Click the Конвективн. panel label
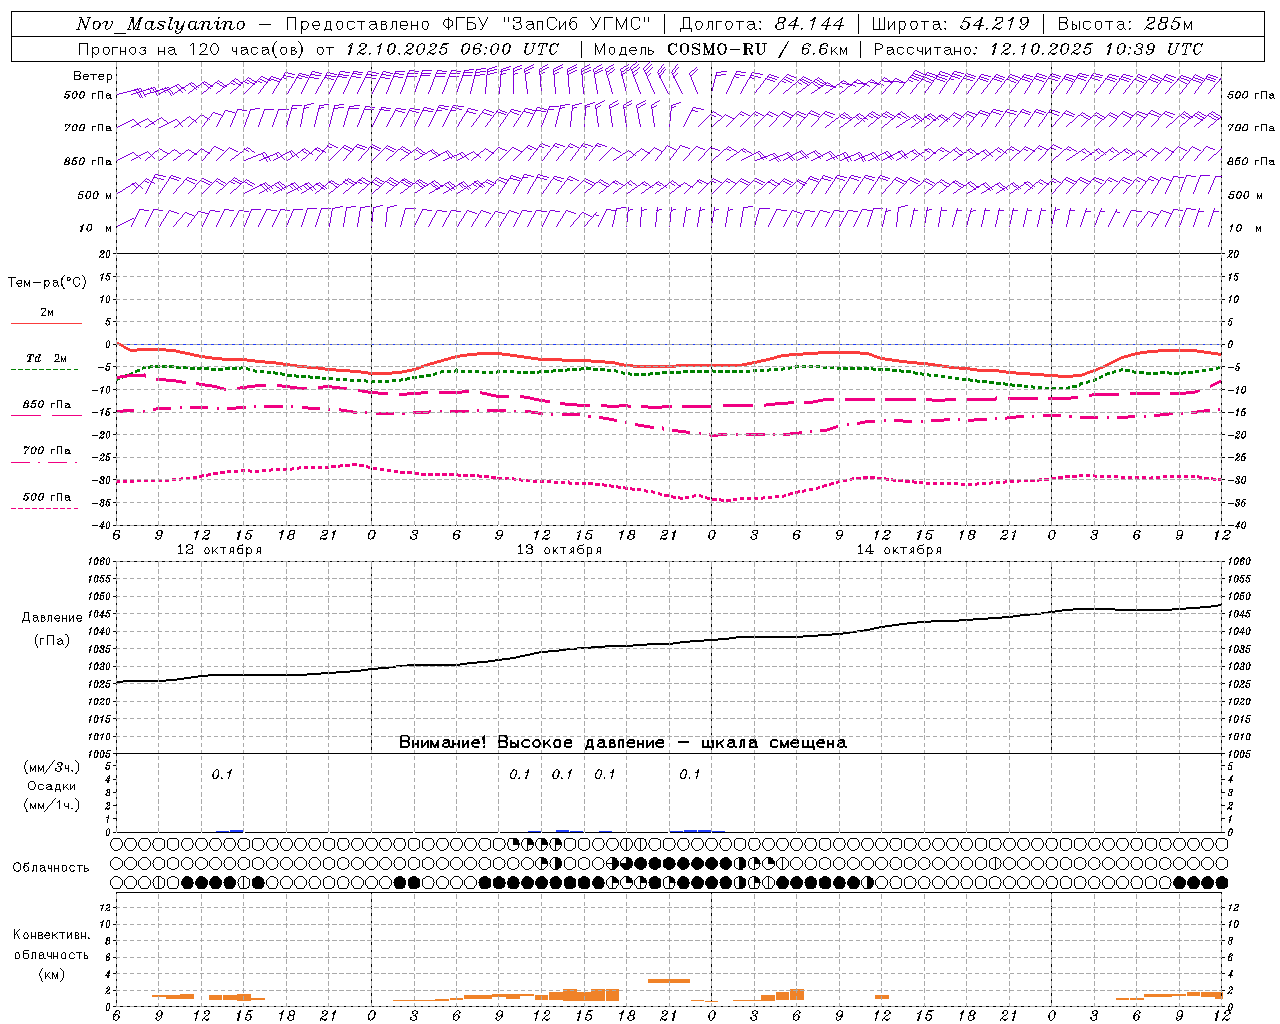The width and height of the screenshot is (1280, 1024). coord(51,935)
